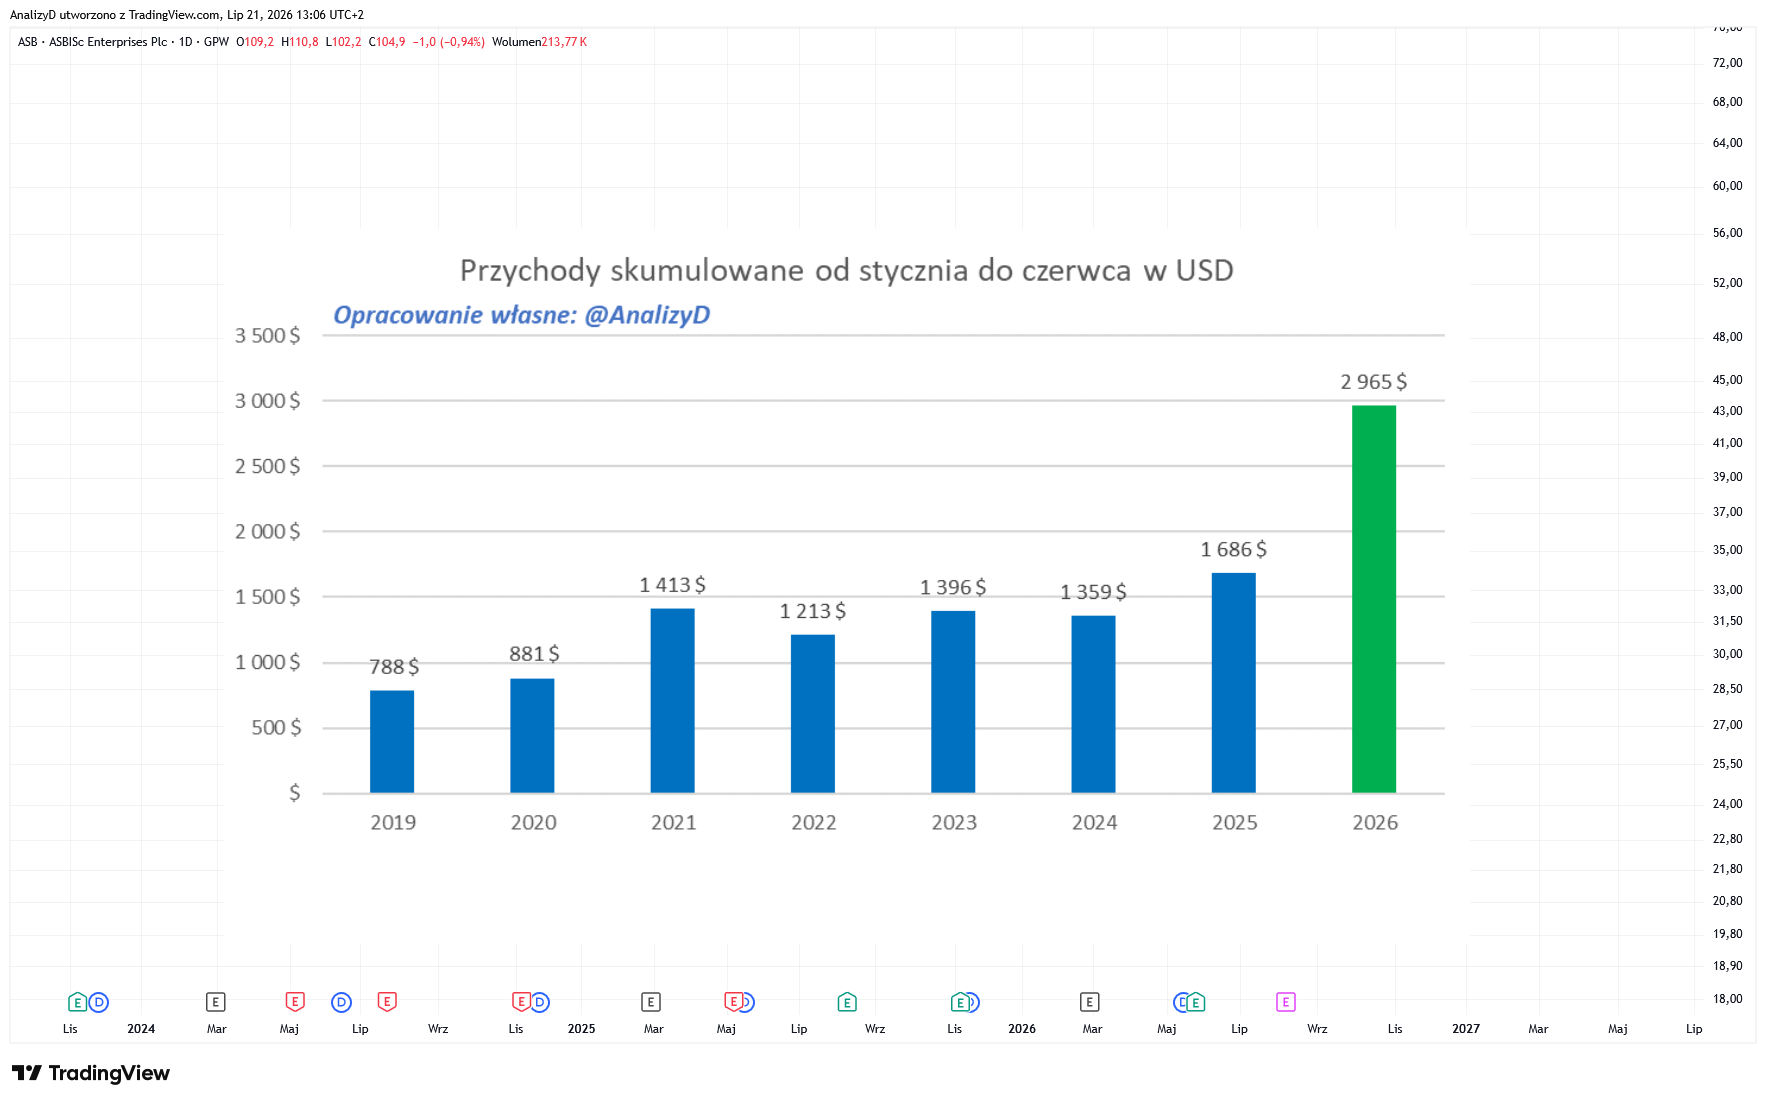Click the '1D' interval label in the header
Image resolution: width=1766 pixels, height=1103 pixels.
click(186, 42)
